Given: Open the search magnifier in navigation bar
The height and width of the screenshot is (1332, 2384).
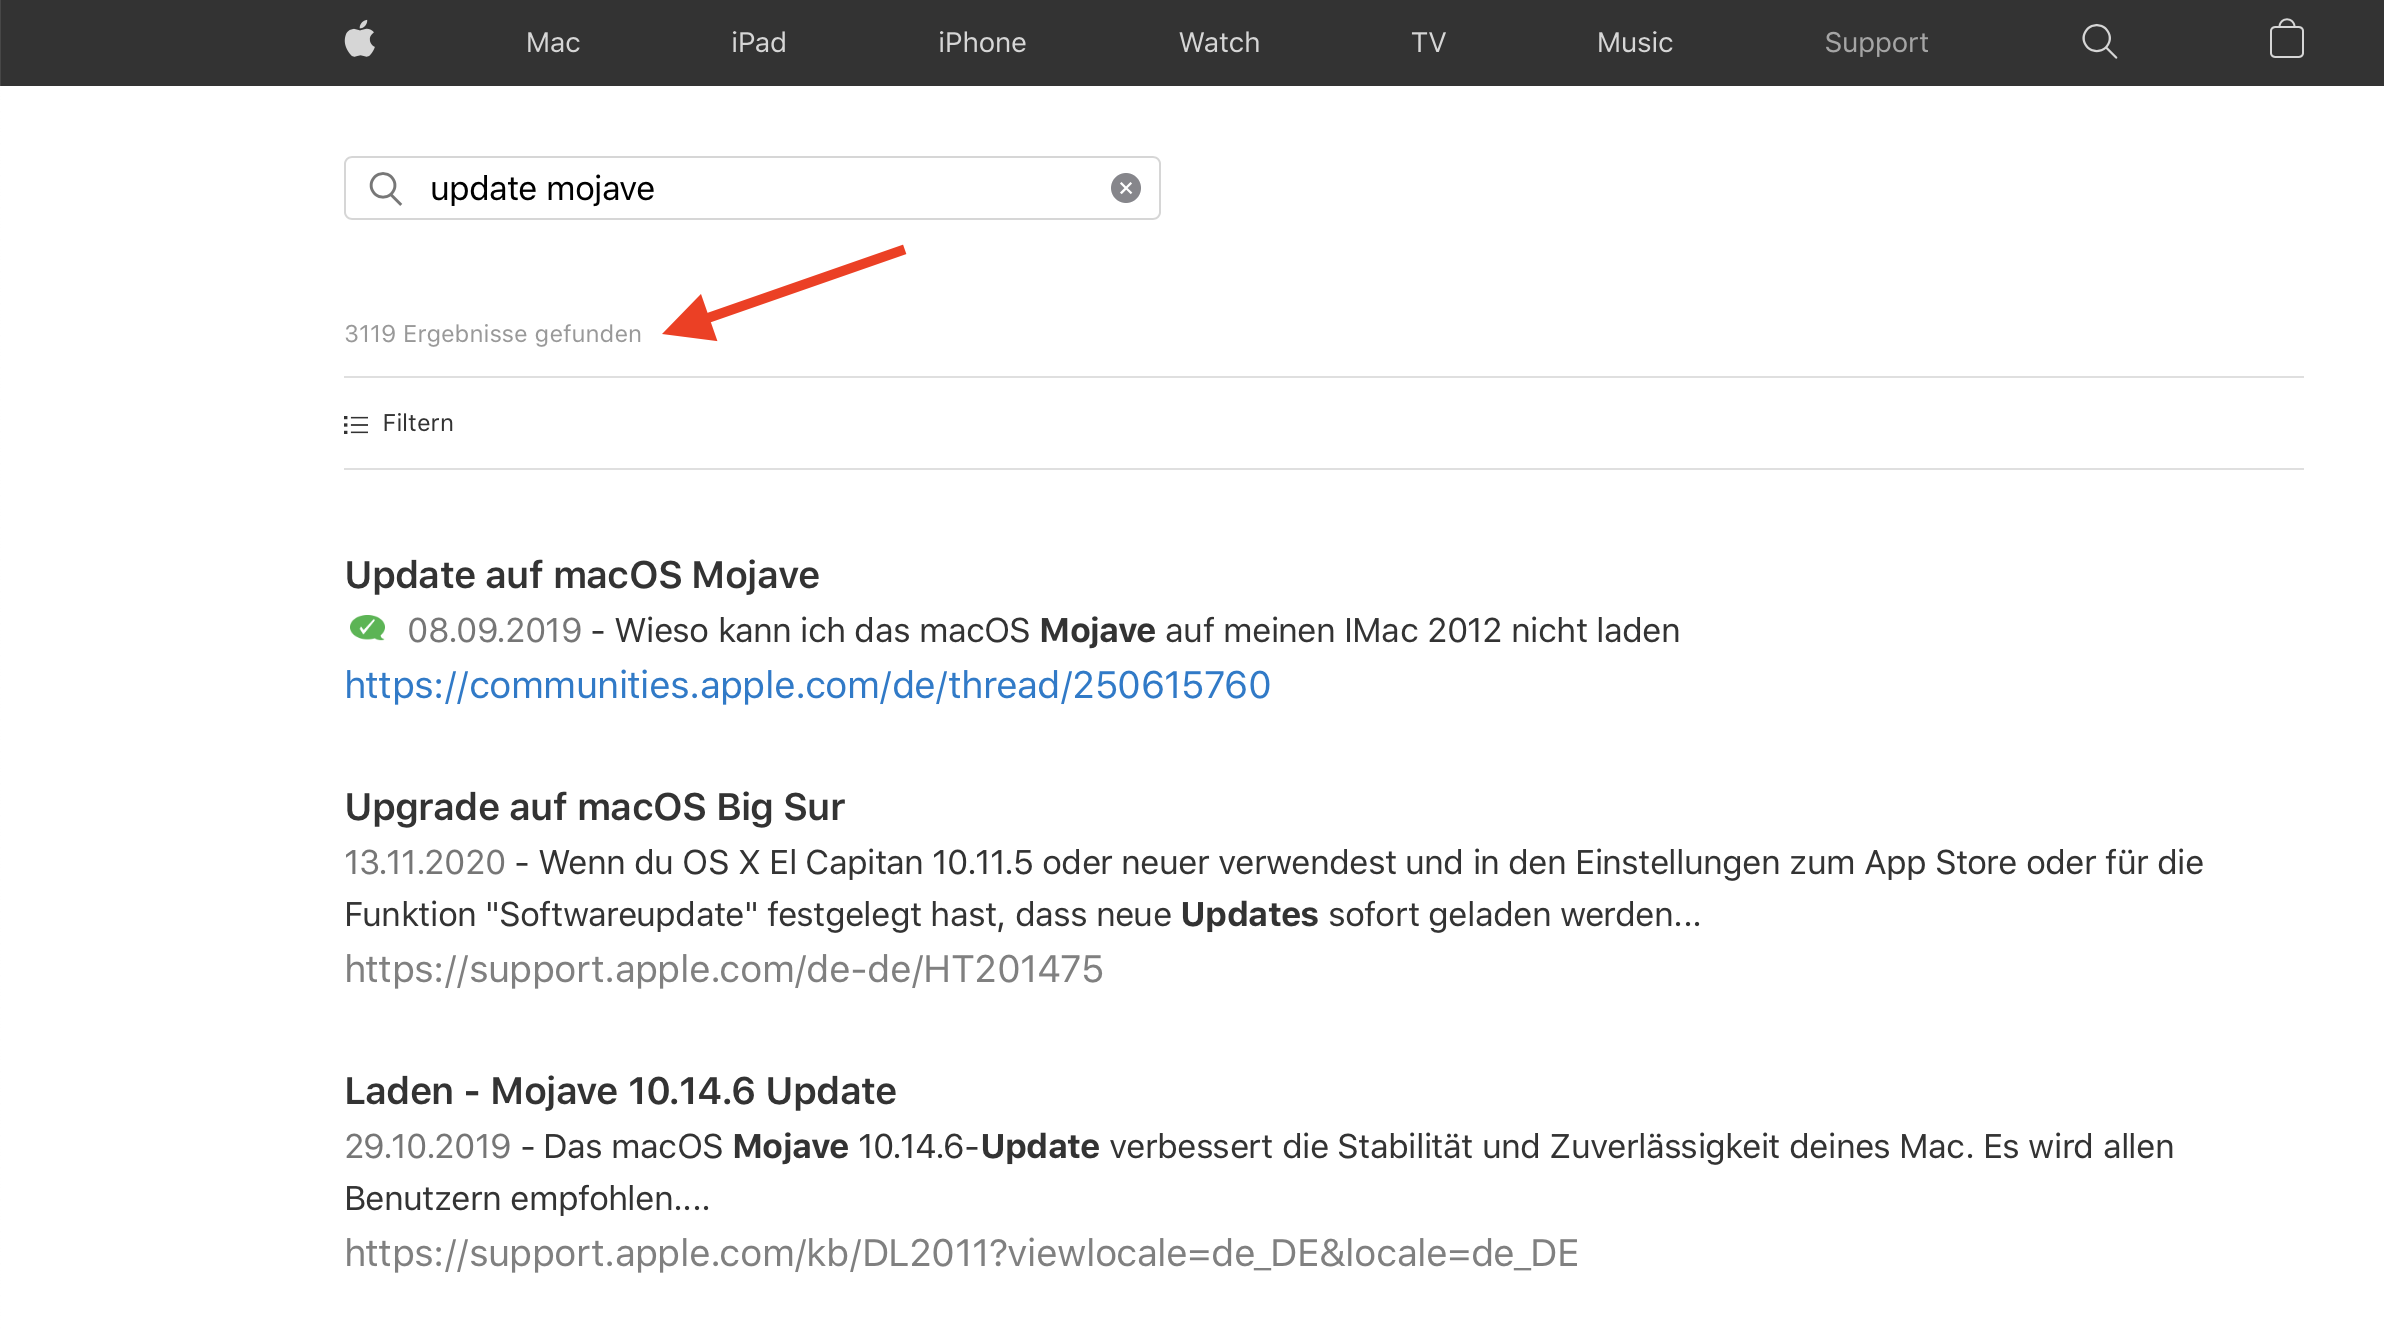Looking at the screenshot, I should (2099, 42).
